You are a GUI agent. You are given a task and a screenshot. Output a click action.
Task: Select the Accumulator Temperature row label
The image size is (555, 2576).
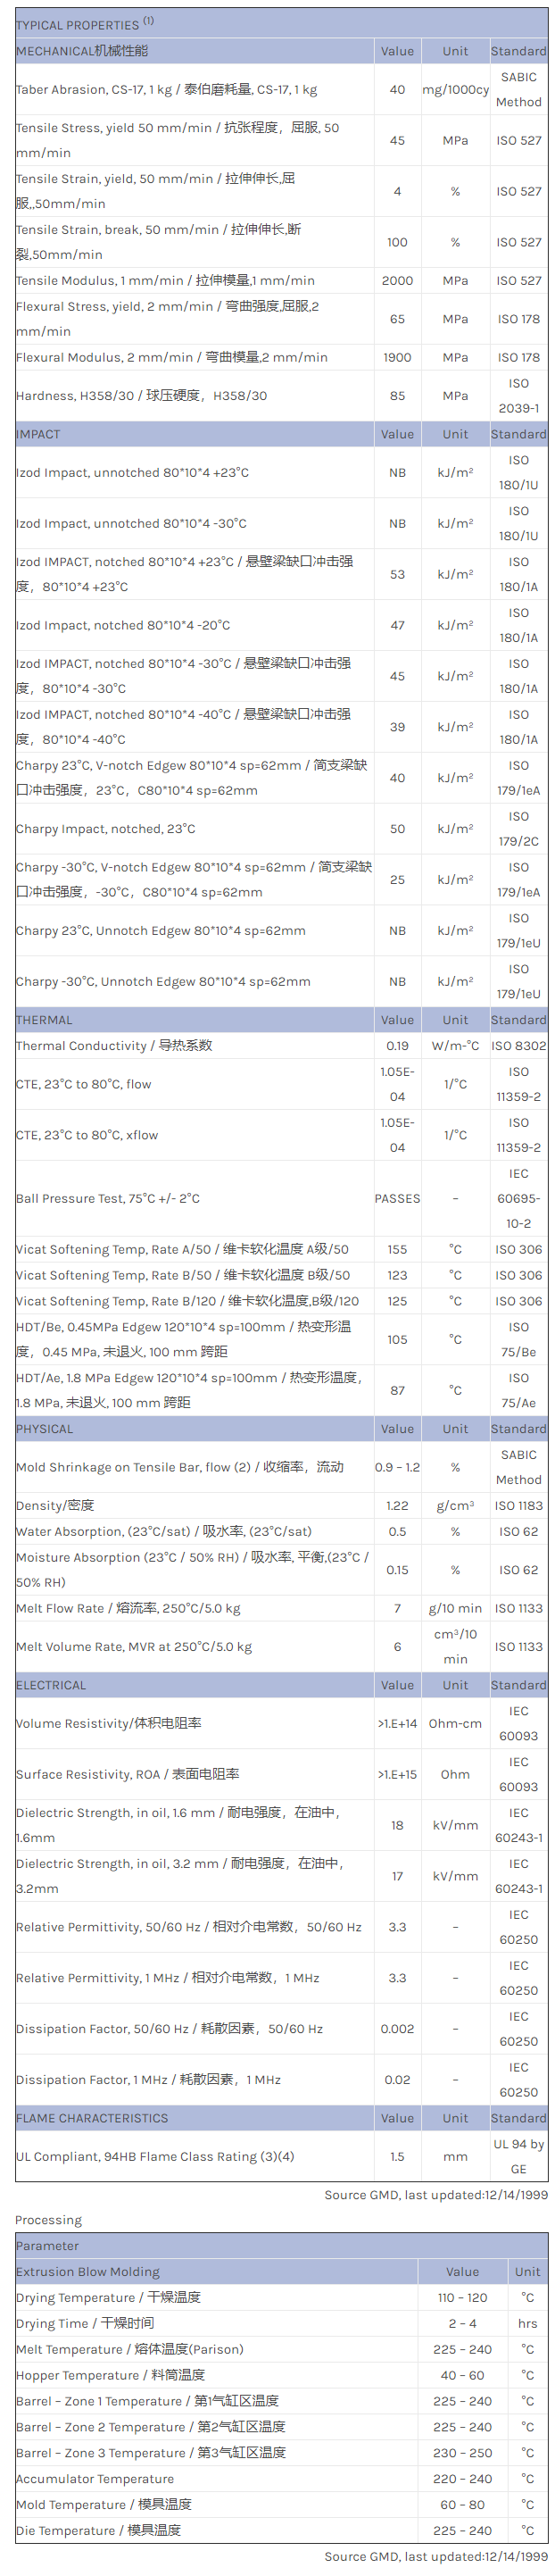point(95,2479)
